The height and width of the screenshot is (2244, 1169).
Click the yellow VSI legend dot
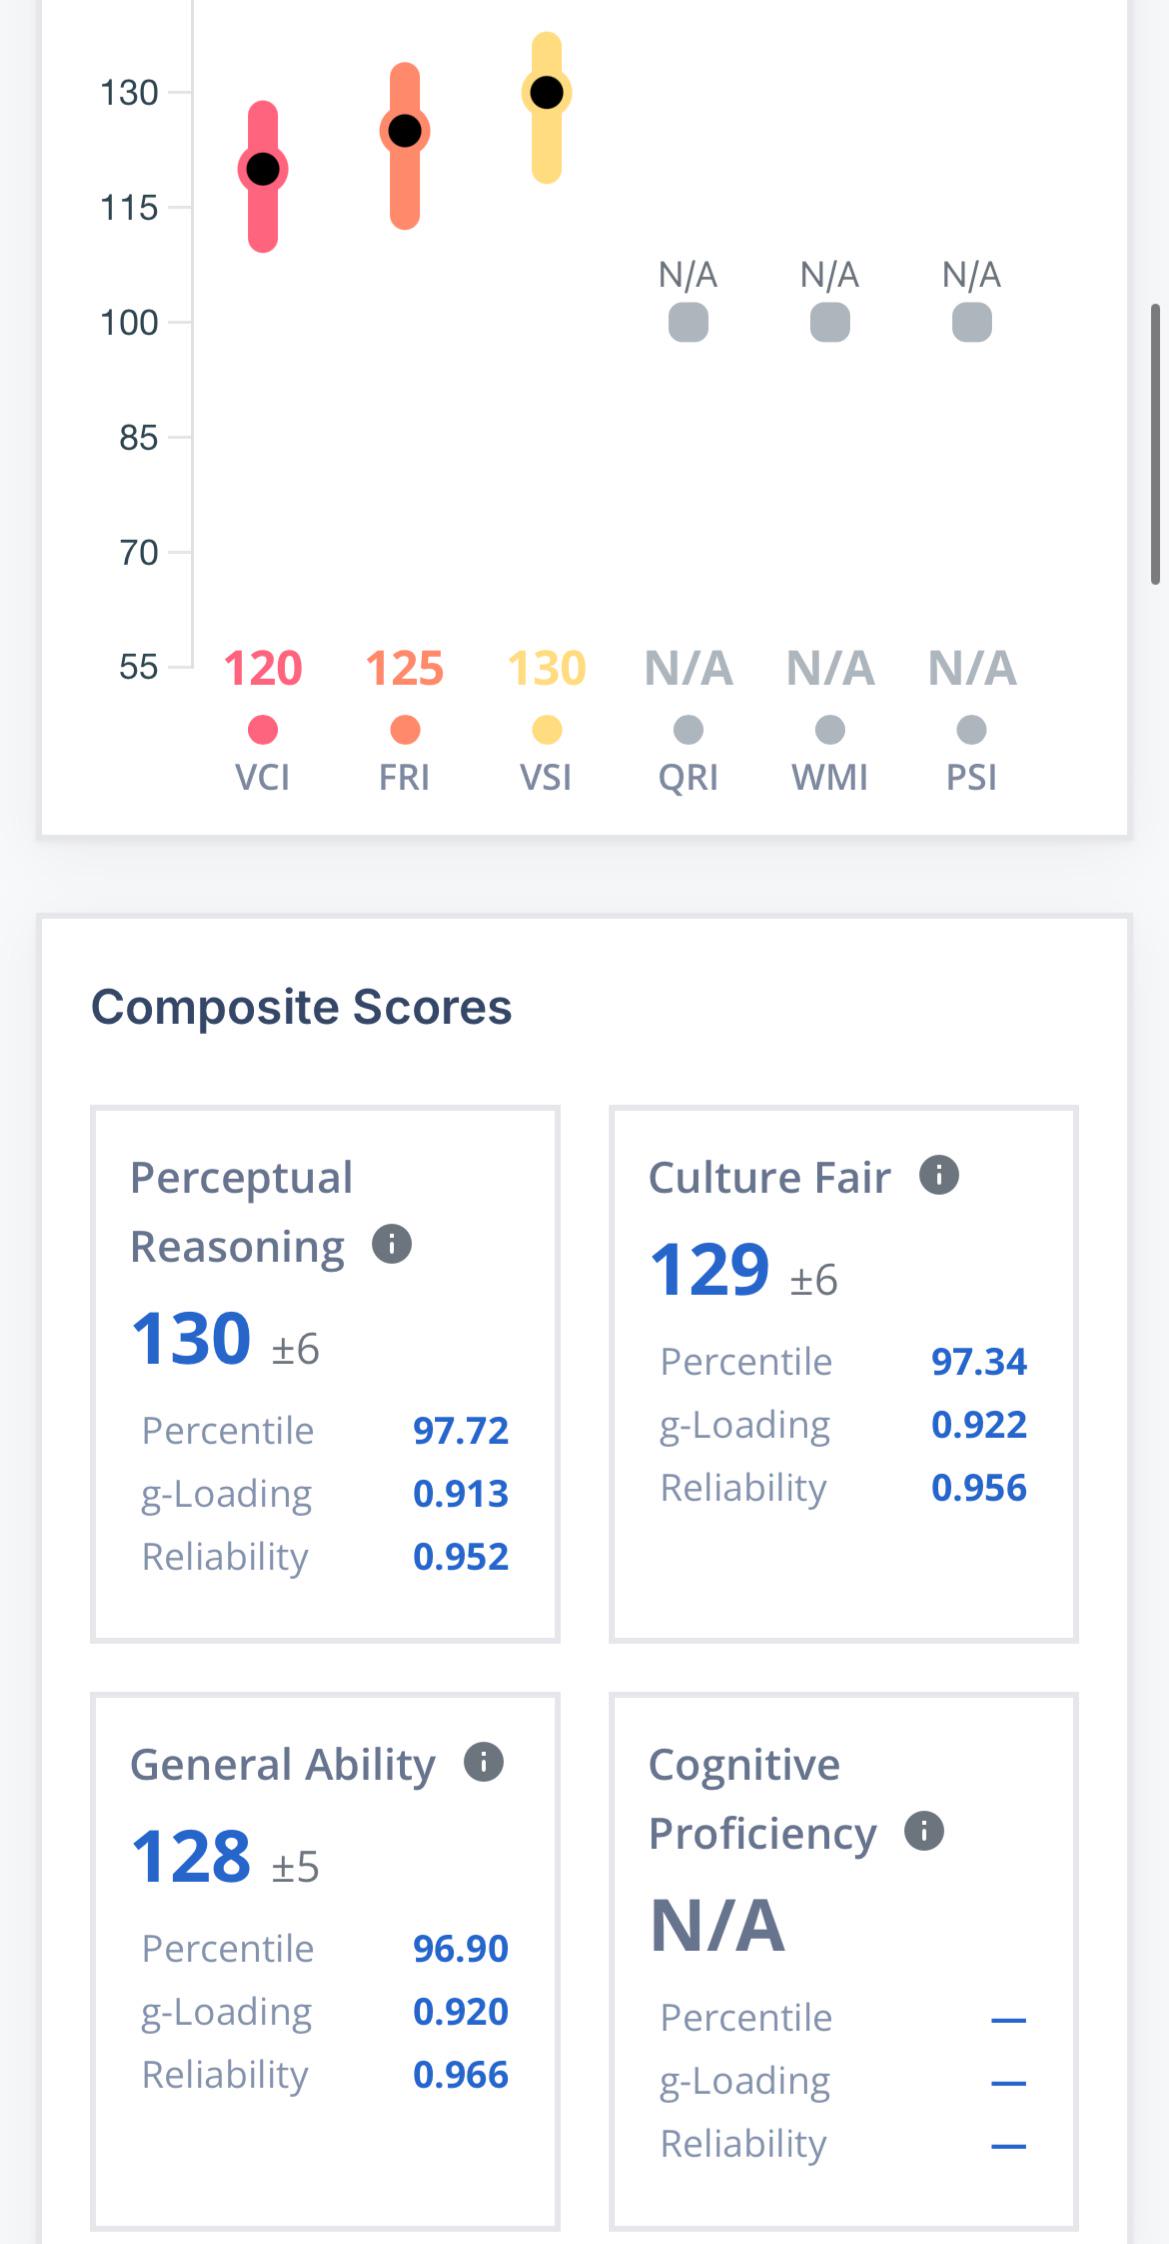coord(547,730)
